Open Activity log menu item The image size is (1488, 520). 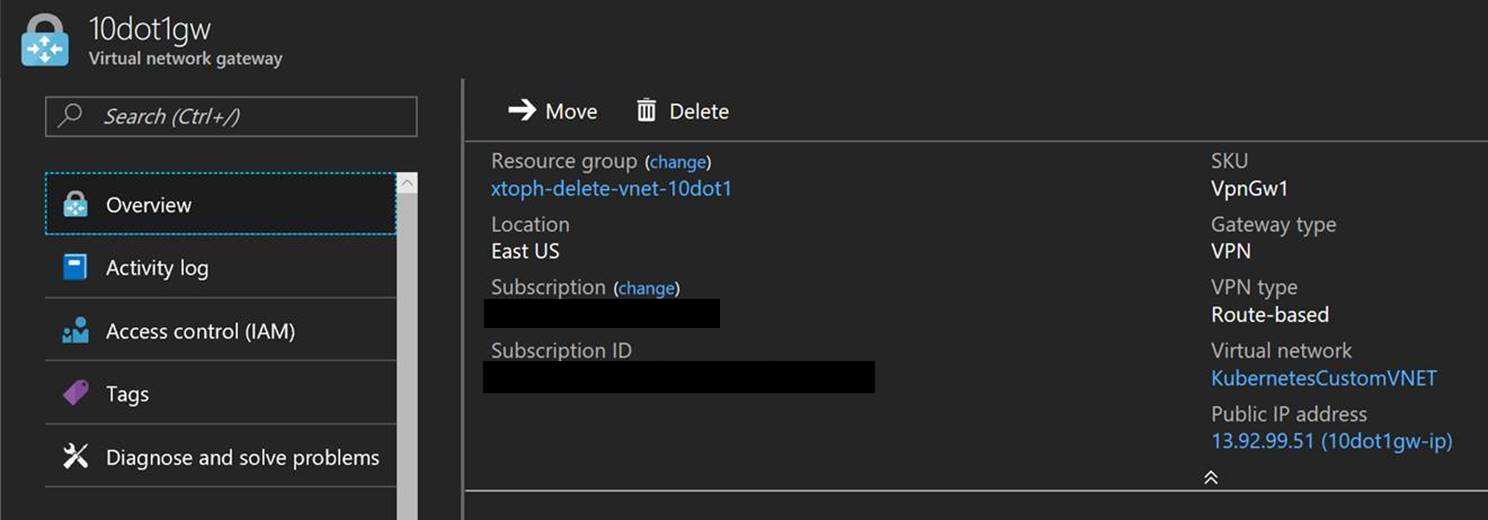coord(220,267)
